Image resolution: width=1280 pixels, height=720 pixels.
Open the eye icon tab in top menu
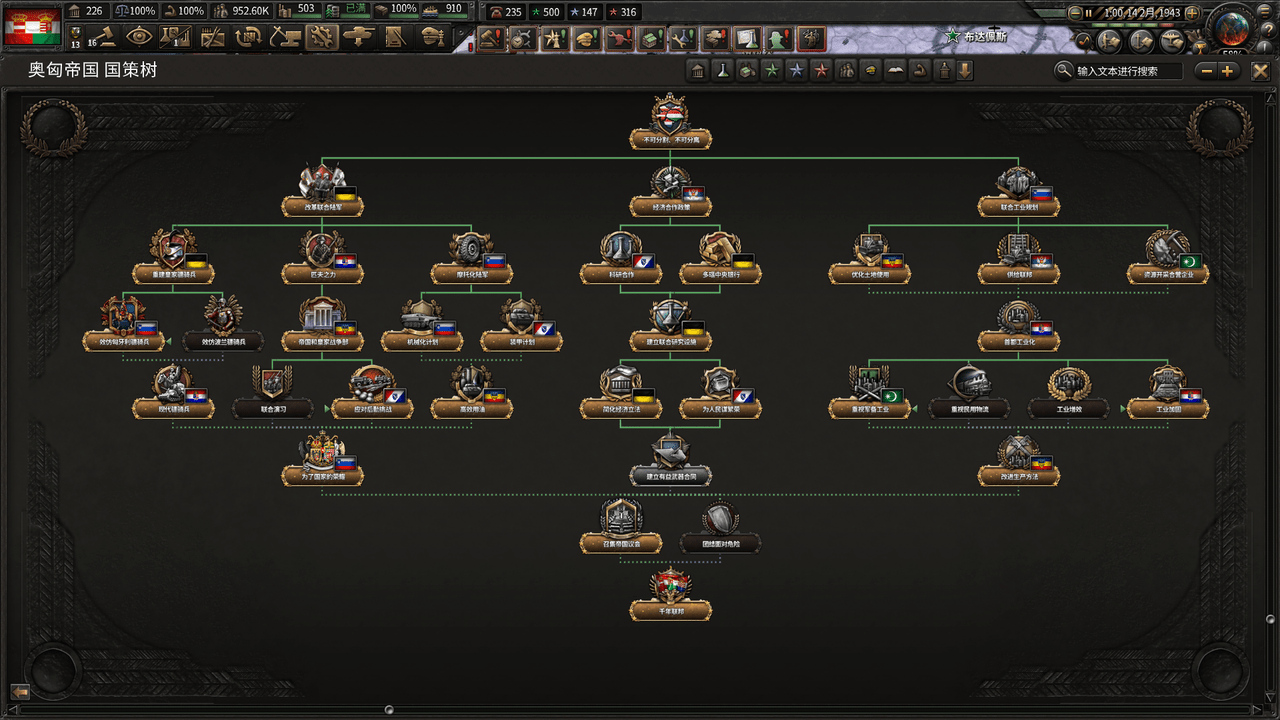(x=140, y=37)
